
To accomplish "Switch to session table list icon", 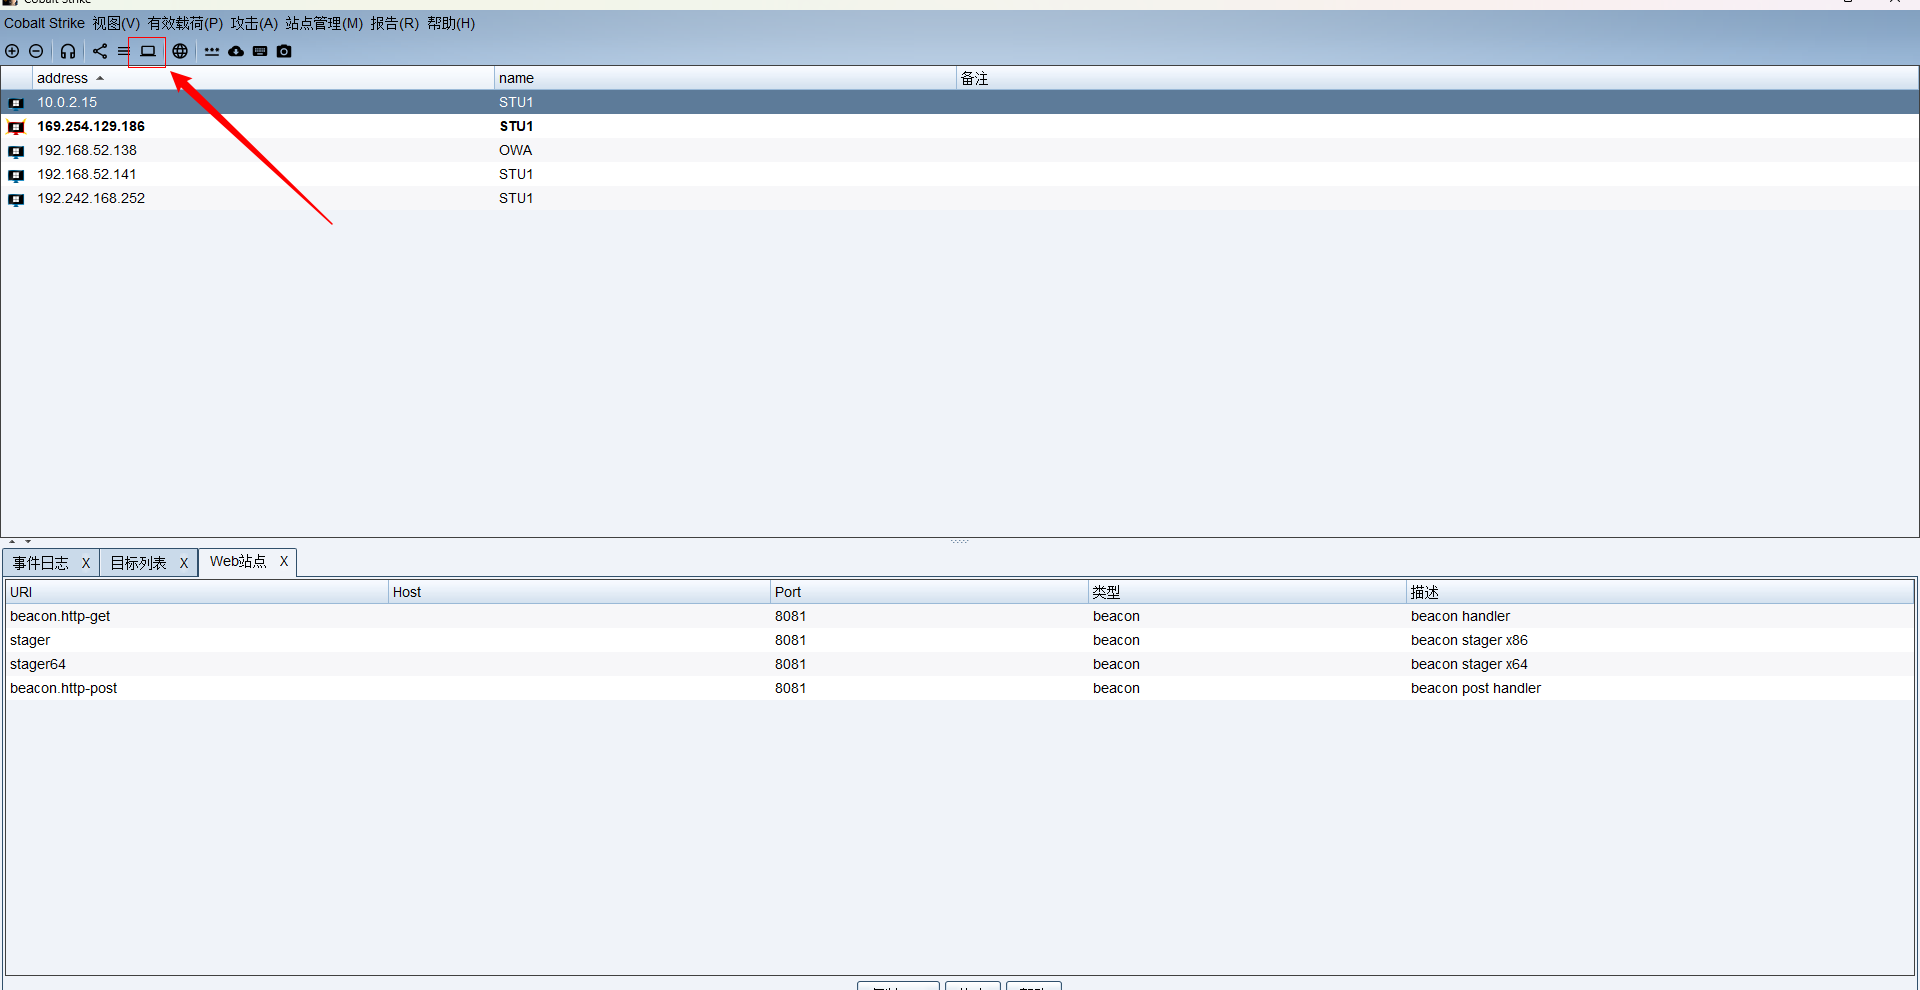I will [123, 51].
